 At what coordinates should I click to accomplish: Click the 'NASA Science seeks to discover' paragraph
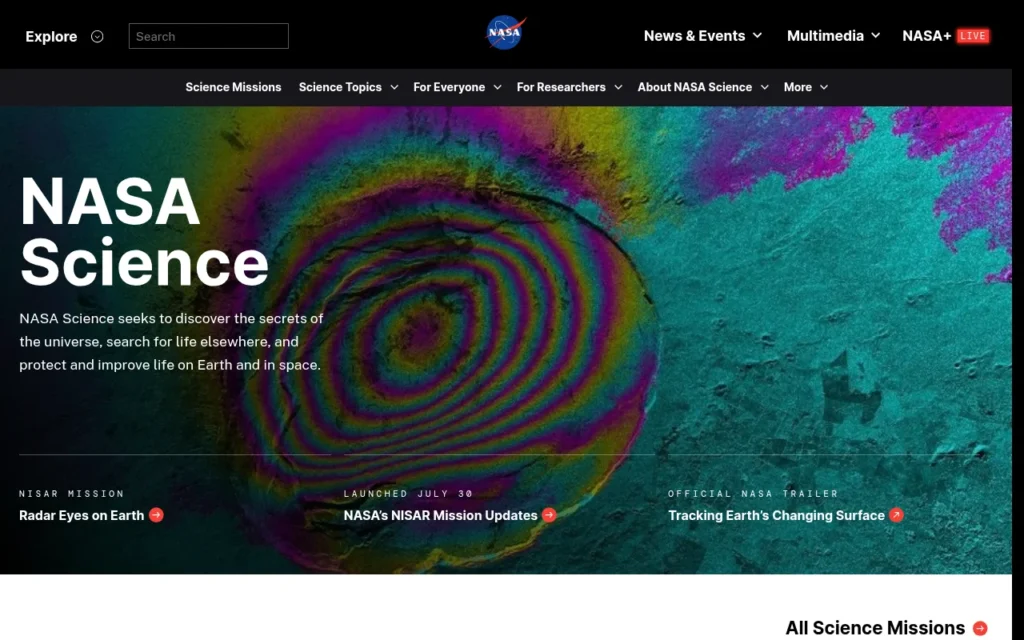[171, 342]
